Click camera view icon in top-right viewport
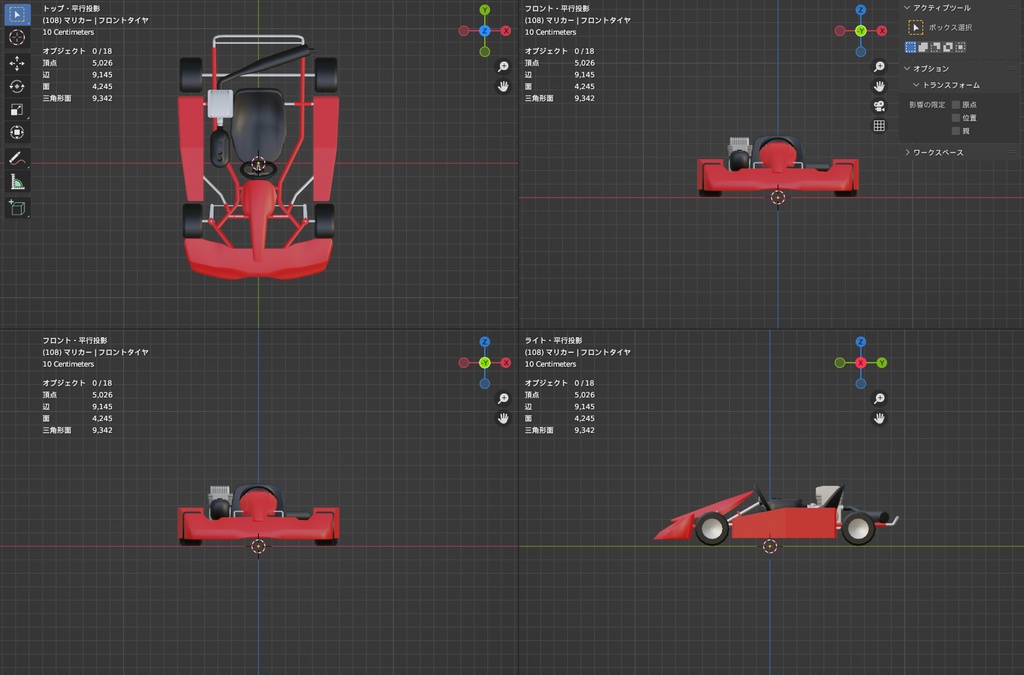Image resolution: width=1024 pixels, height=675 pixels. [879, 106]
